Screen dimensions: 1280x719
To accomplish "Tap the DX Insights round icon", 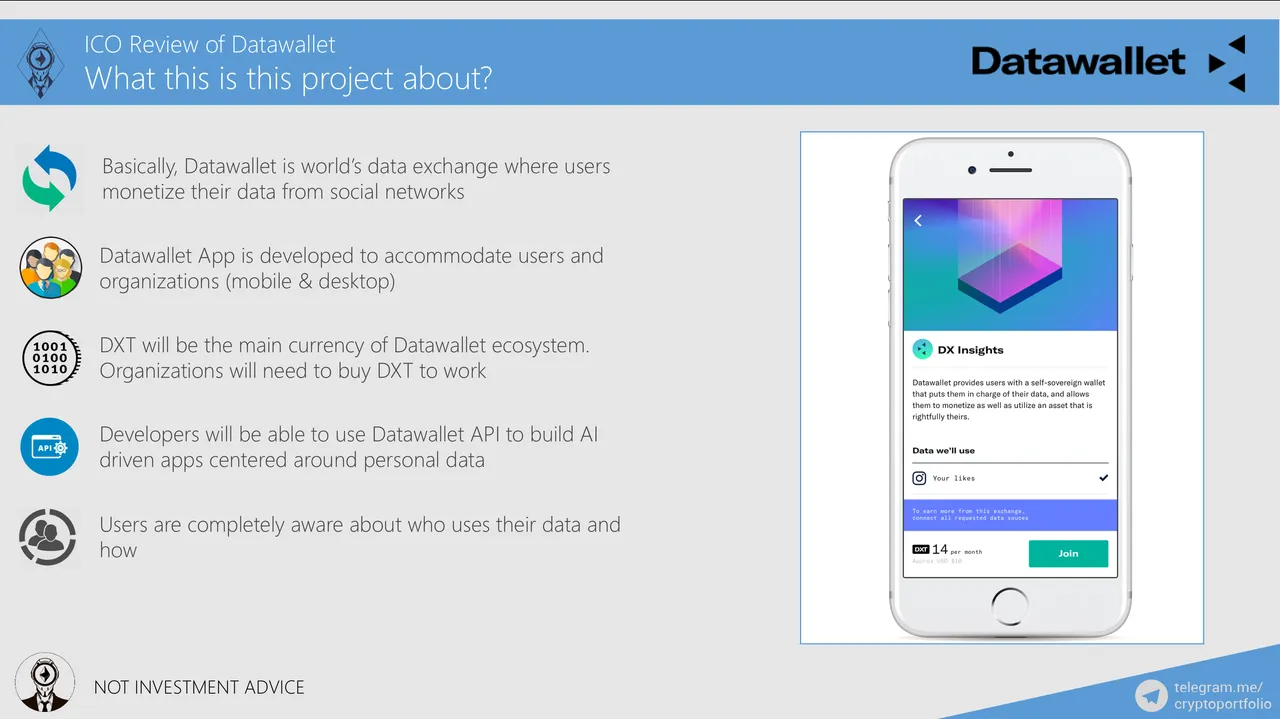I will tap(922, 349).
